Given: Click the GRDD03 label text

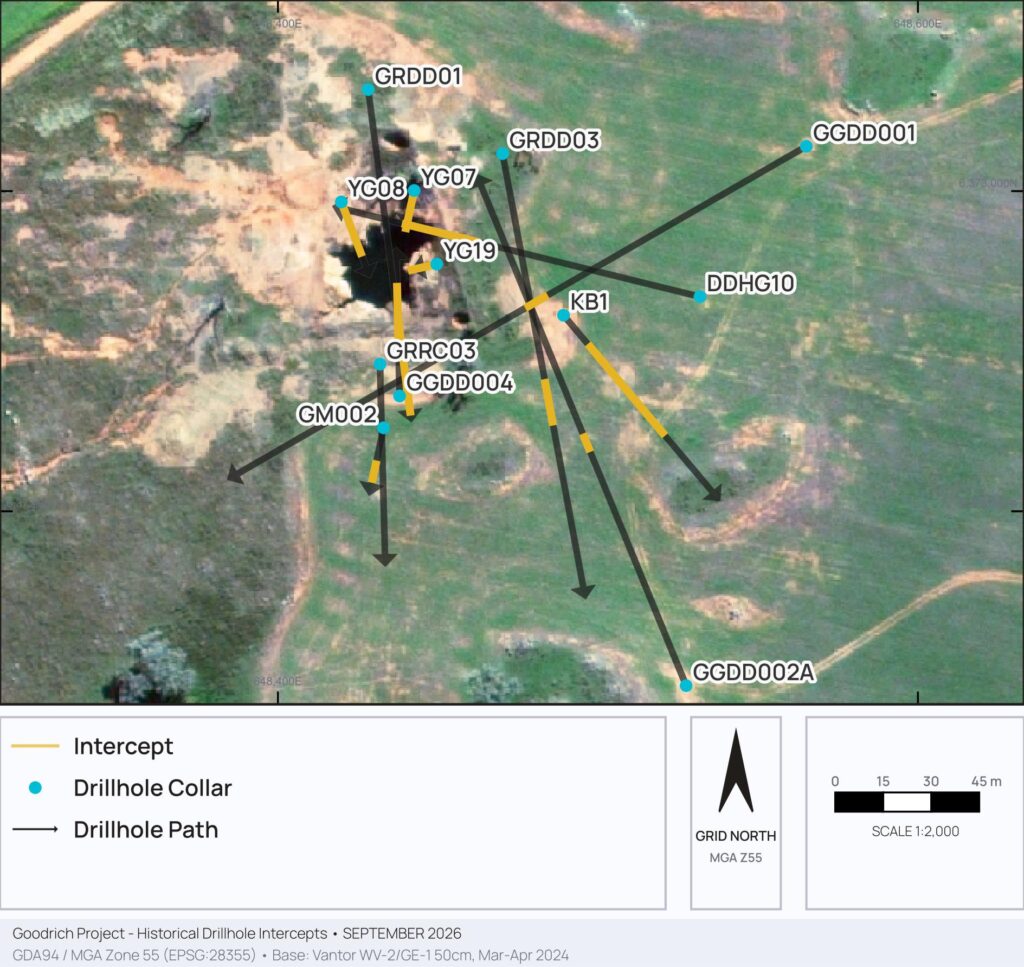Looking at the screenshot, I should tap(554, 140).
